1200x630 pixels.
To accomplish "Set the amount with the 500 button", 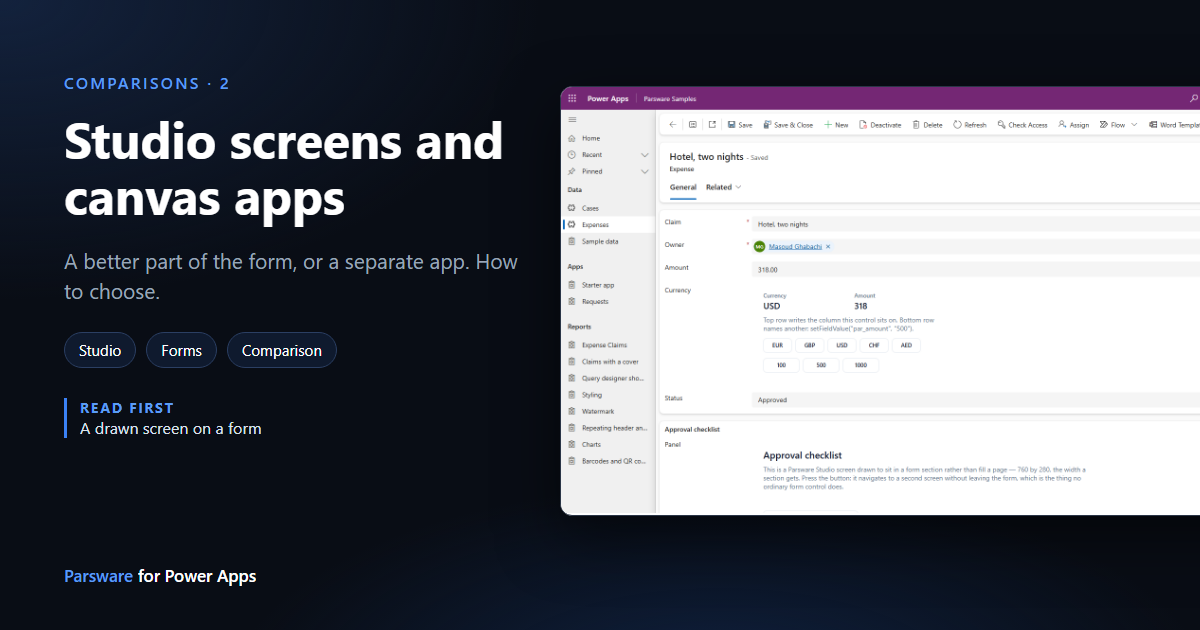I will [x=821, y=366].
